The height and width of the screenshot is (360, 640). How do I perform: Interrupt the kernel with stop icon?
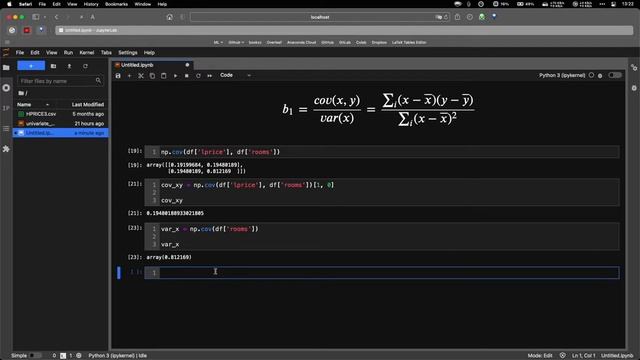(187, 76)
